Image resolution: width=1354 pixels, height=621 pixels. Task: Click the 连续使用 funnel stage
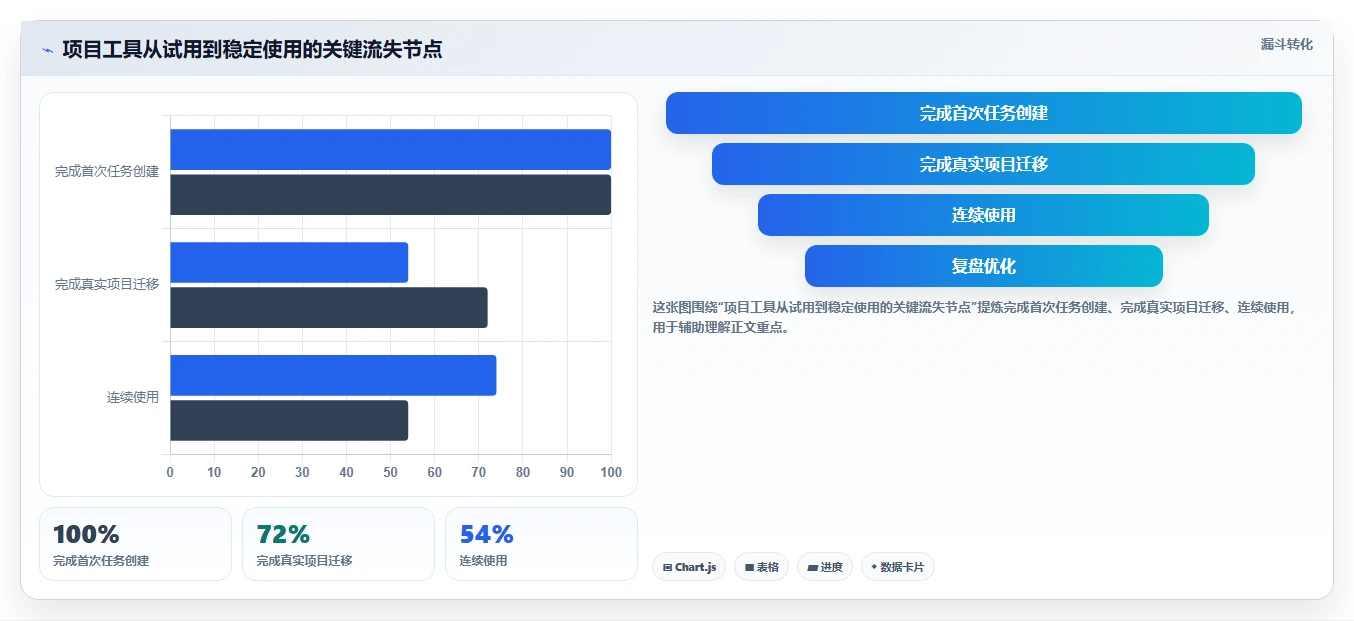[x=984, y=215]
